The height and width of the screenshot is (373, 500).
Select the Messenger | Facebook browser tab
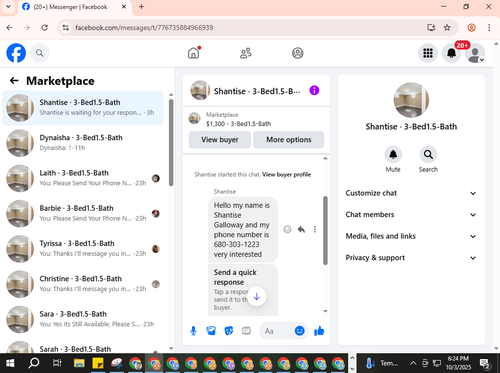click(75, 7)
